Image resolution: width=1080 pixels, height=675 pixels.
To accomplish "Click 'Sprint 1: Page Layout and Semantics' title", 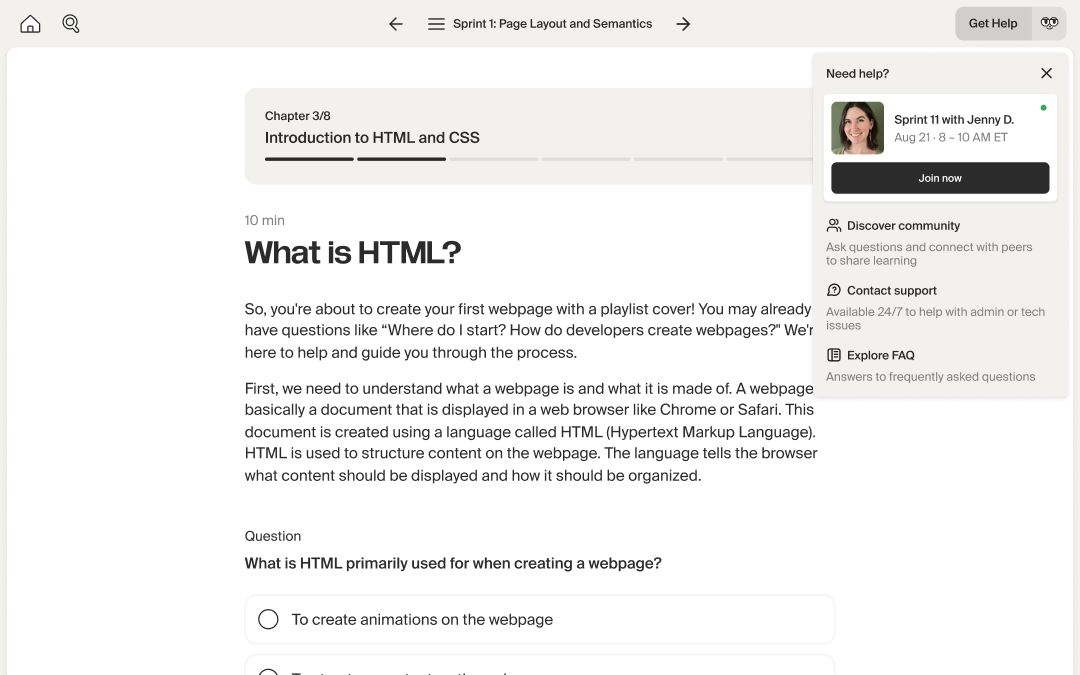I will 552,23.
